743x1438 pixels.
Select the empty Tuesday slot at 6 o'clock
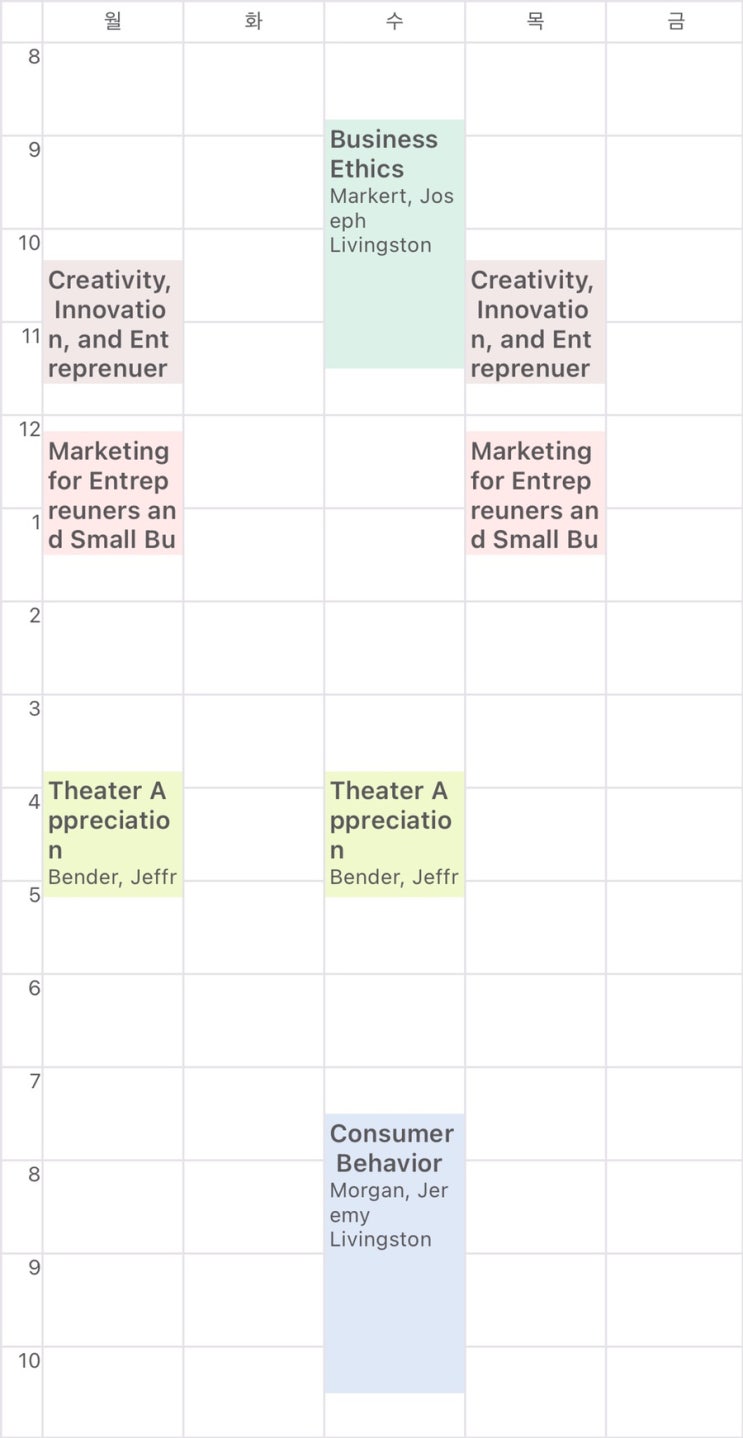(x=253, y=1020)
